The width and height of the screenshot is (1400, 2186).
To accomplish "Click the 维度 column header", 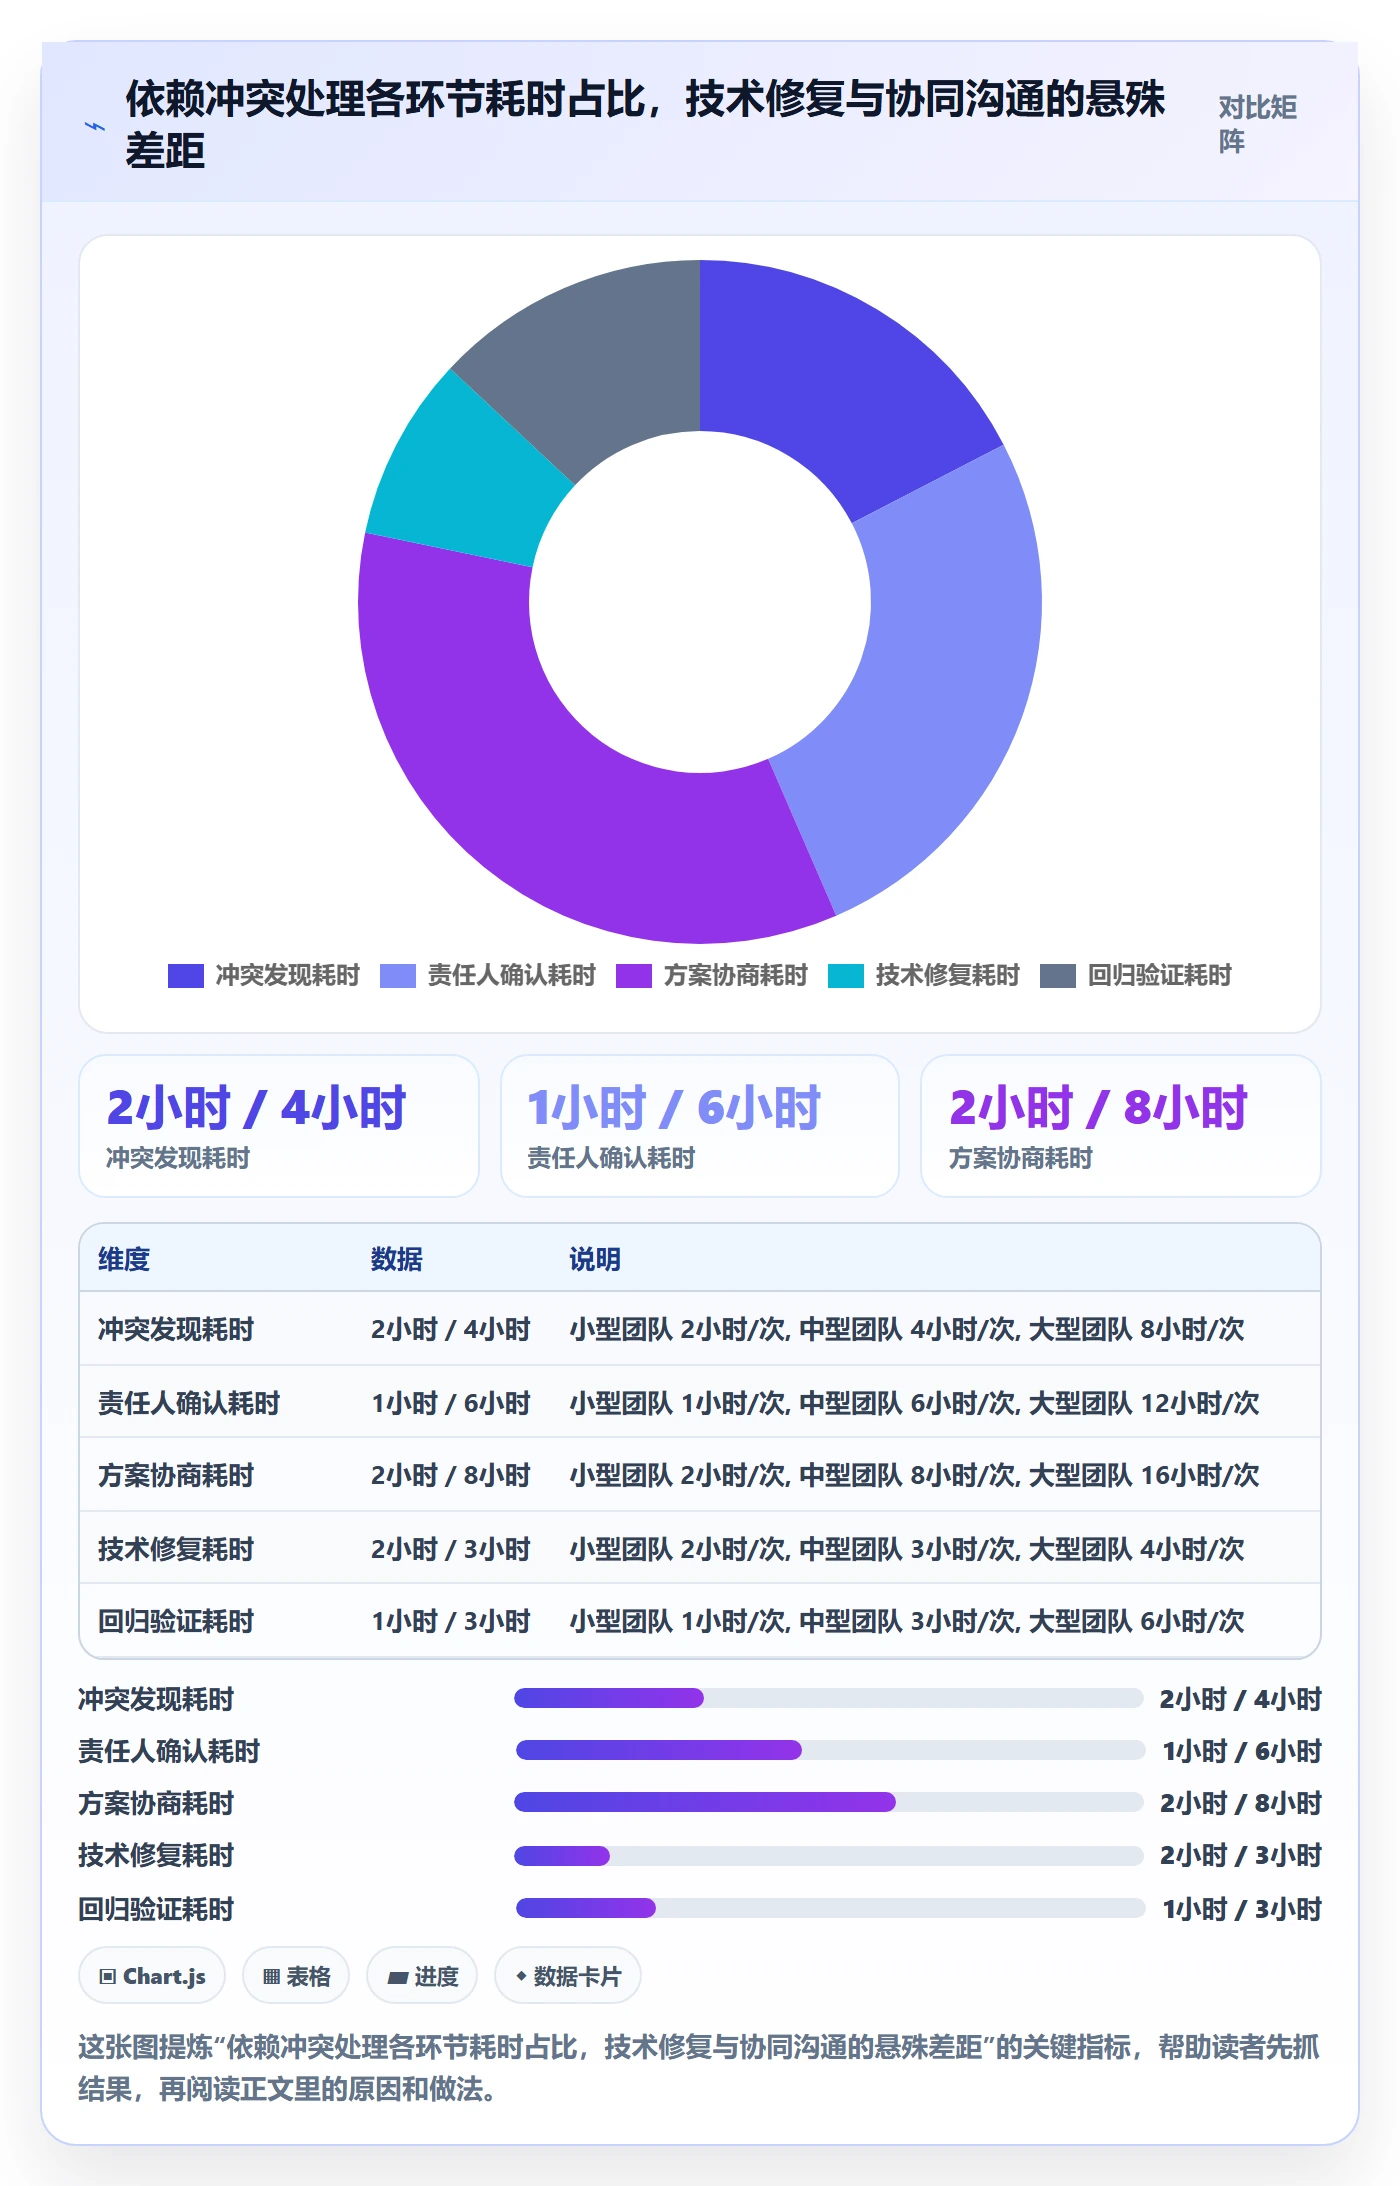I will tap(124, 1259).
